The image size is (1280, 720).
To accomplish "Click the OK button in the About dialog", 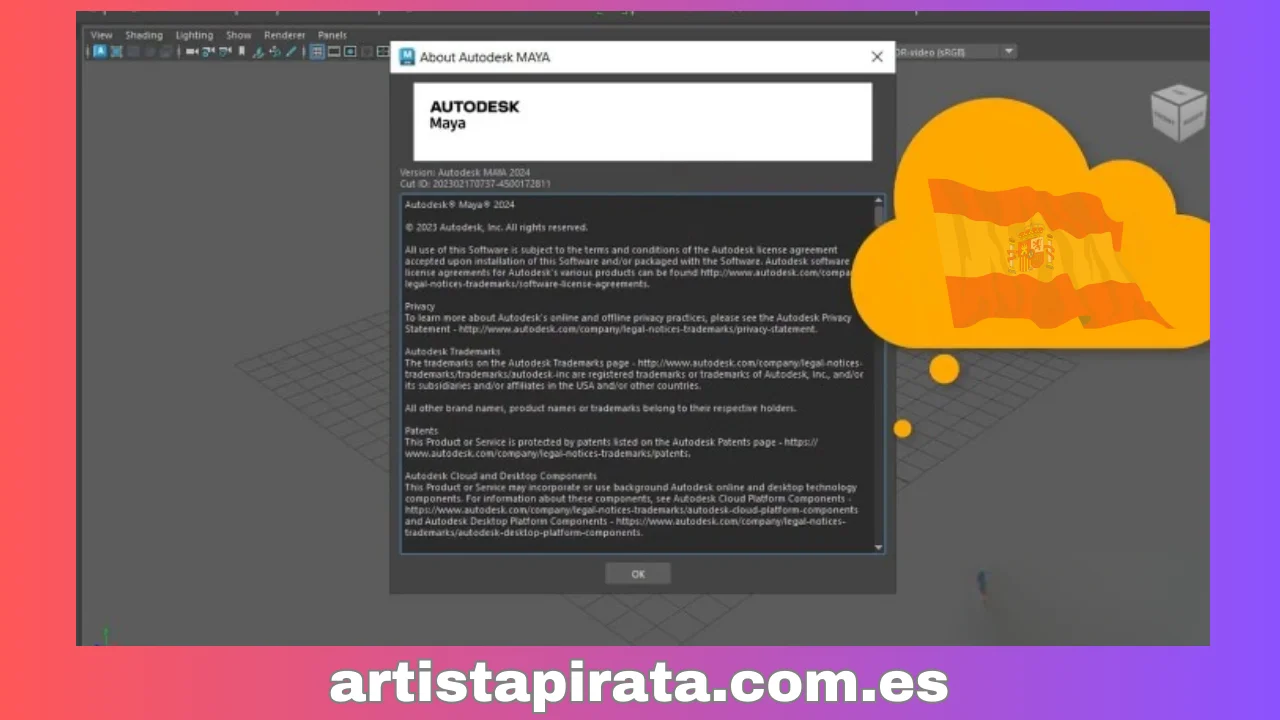I will (638, 573).
